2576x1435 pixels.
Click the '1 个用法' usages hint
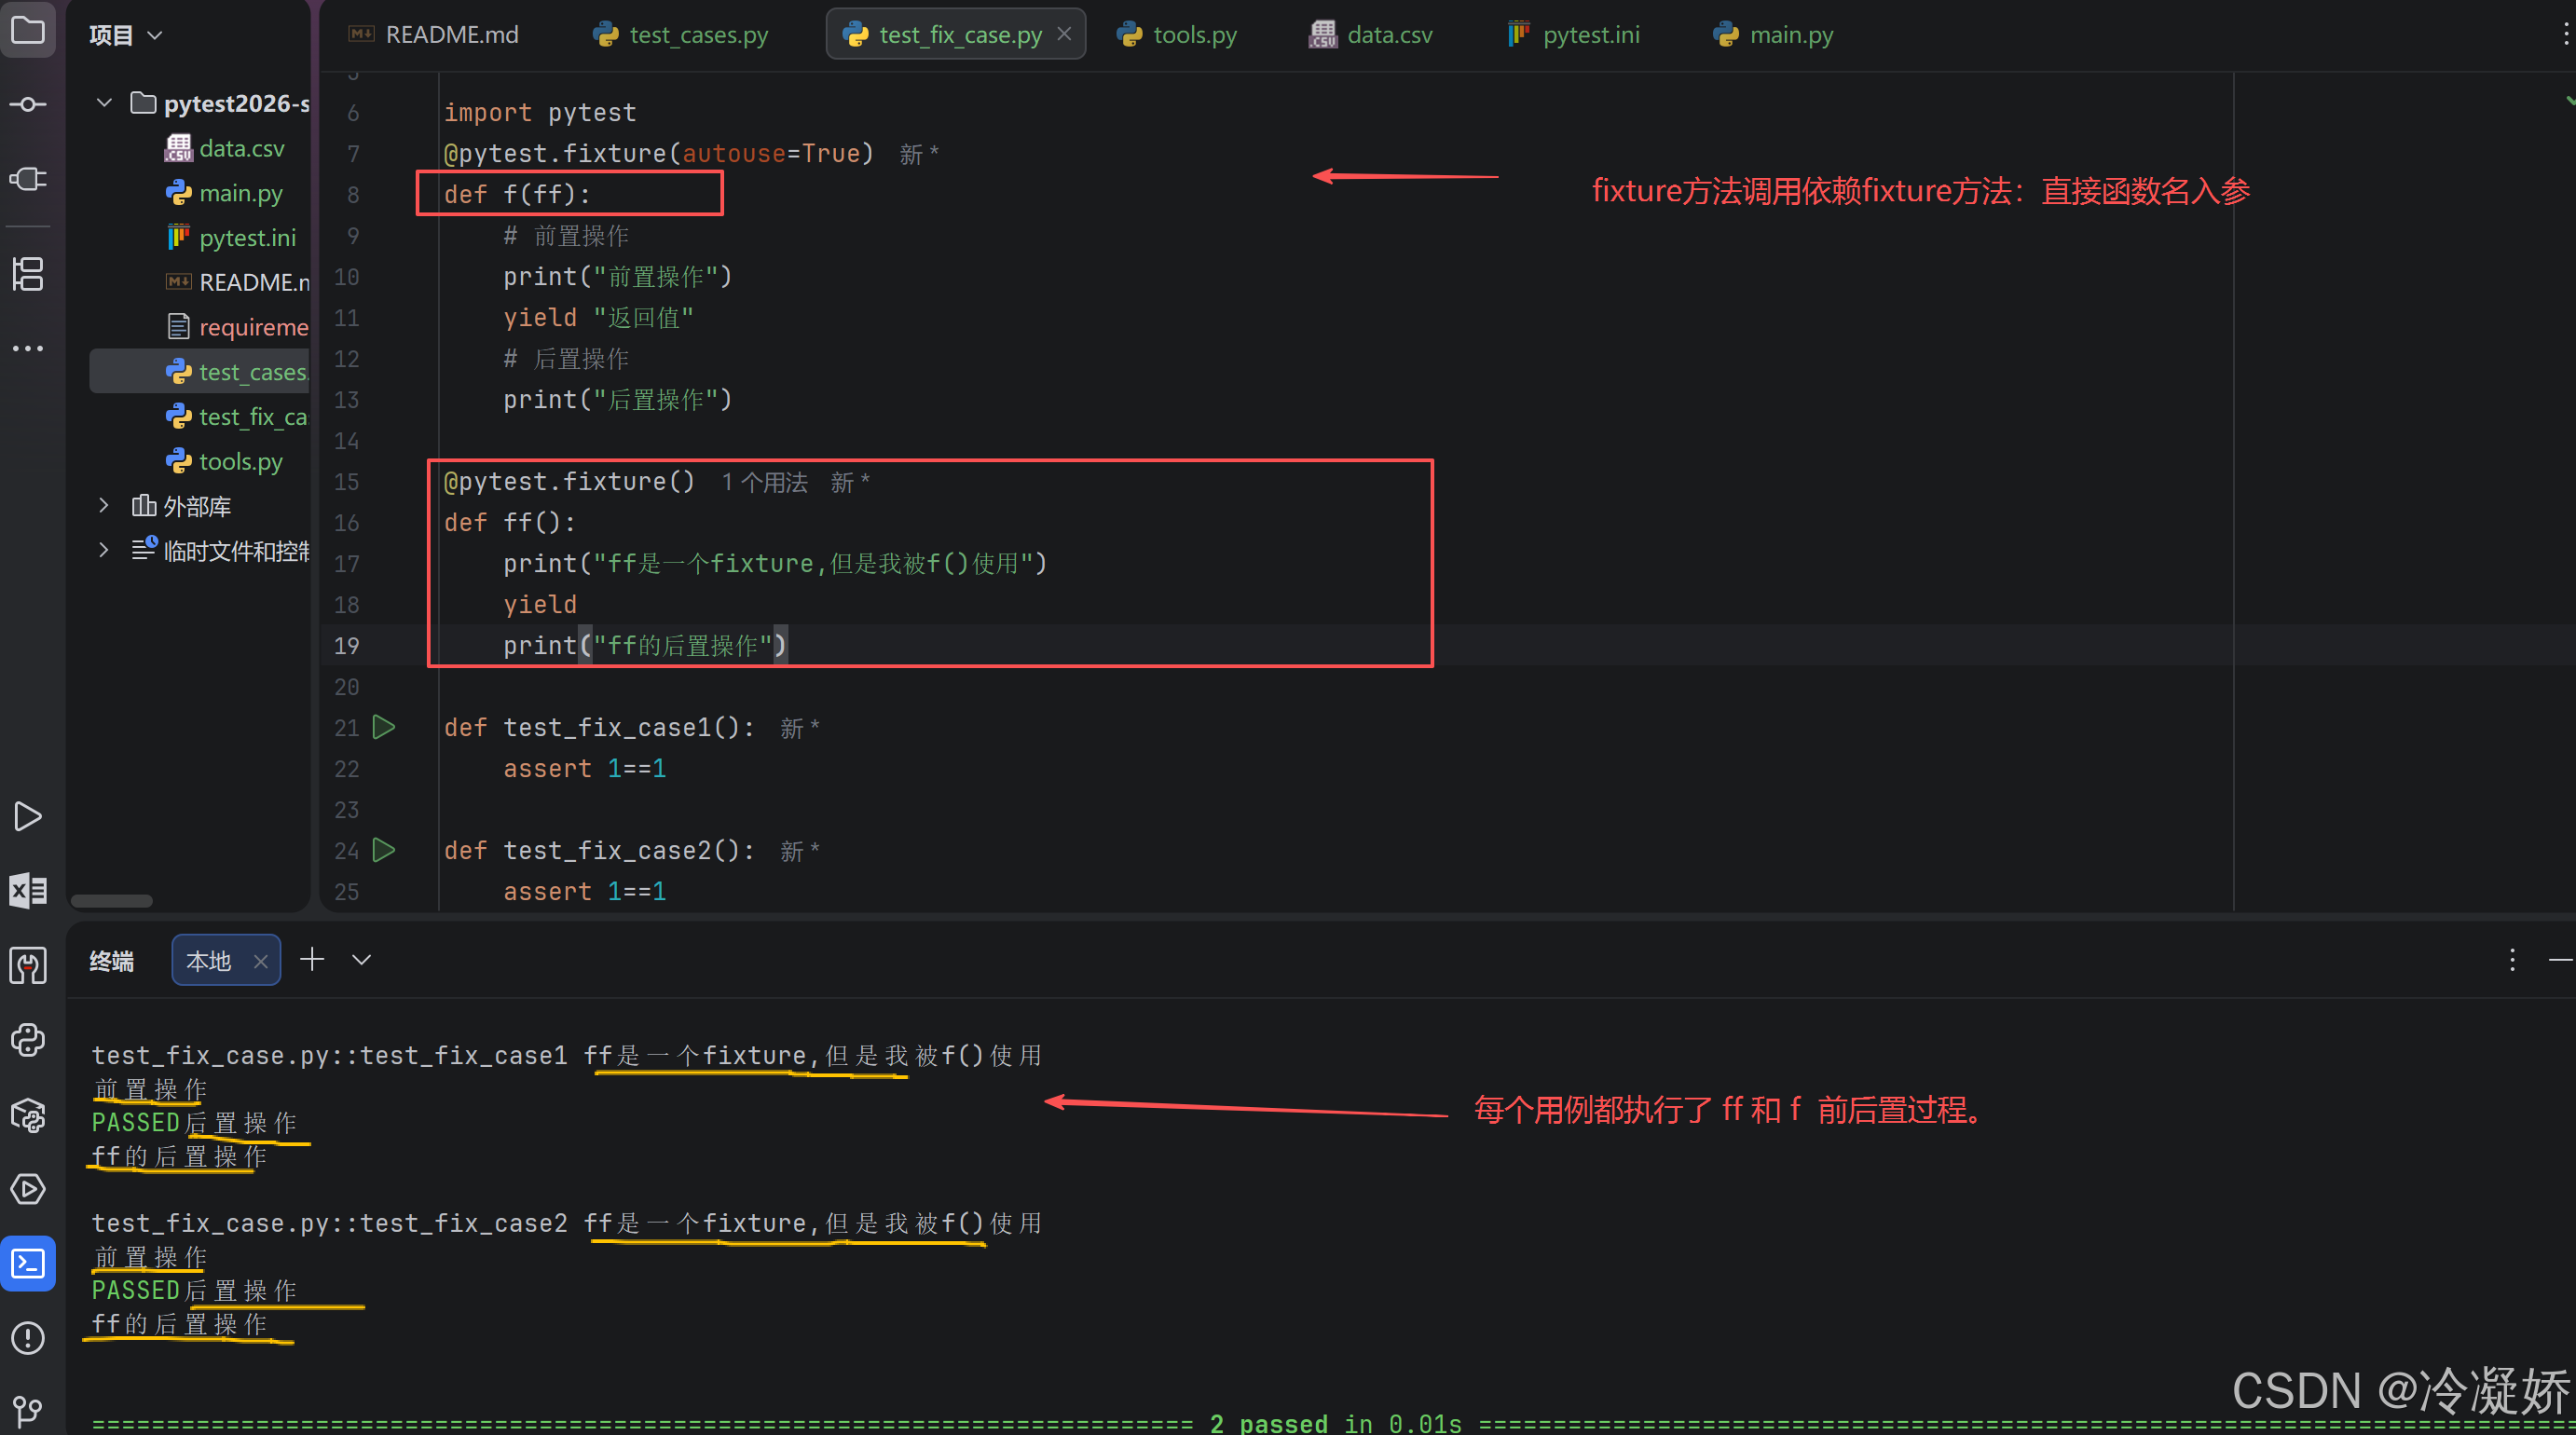(x=765, y=482)
